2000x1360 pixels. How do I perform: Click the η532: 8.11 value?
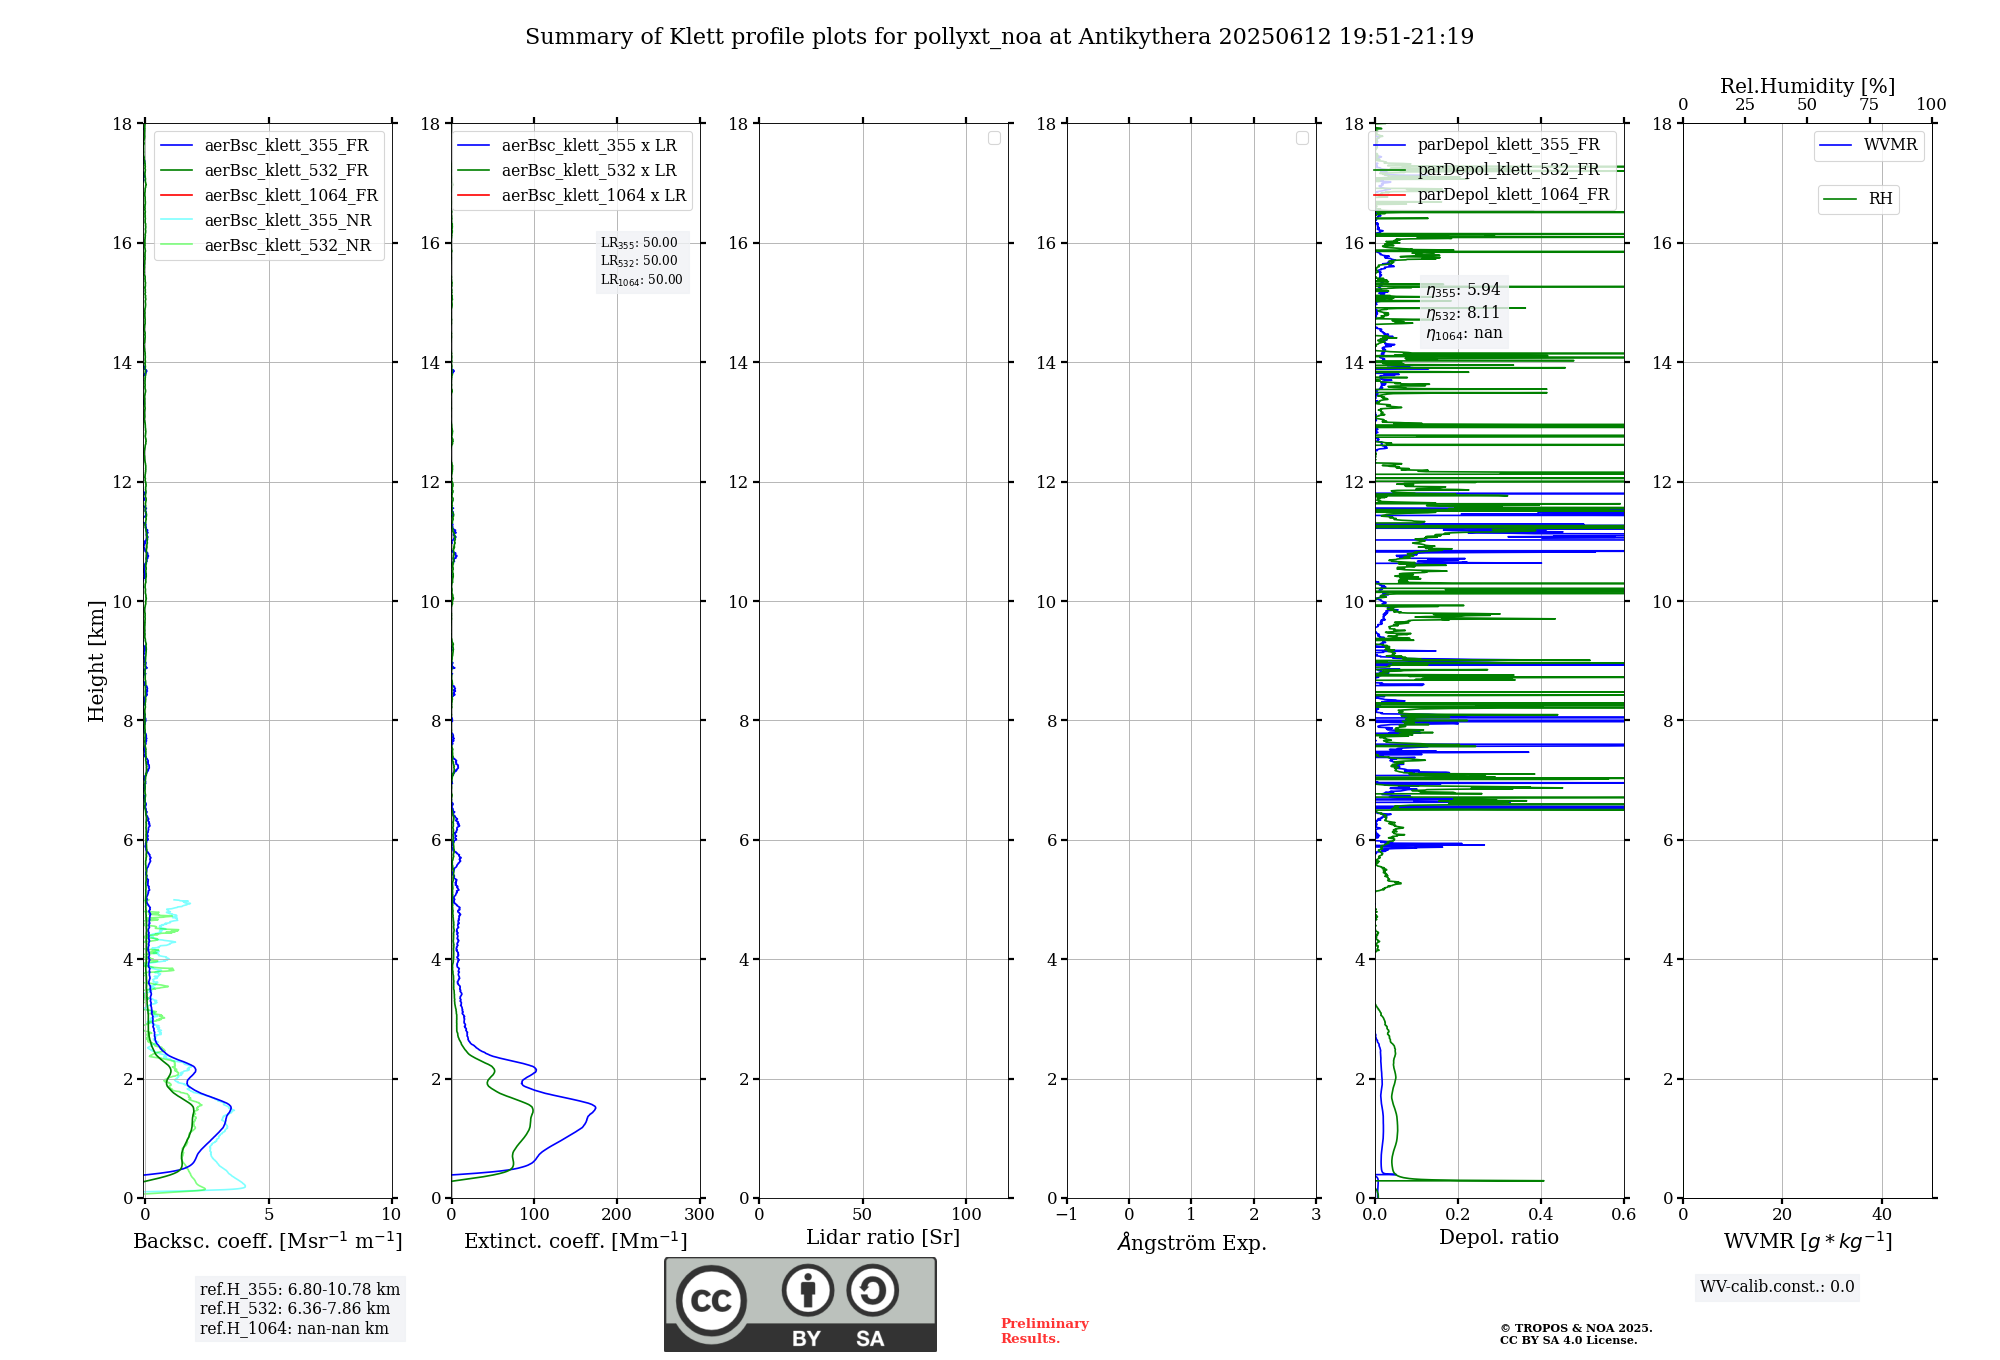point(1463,313)
